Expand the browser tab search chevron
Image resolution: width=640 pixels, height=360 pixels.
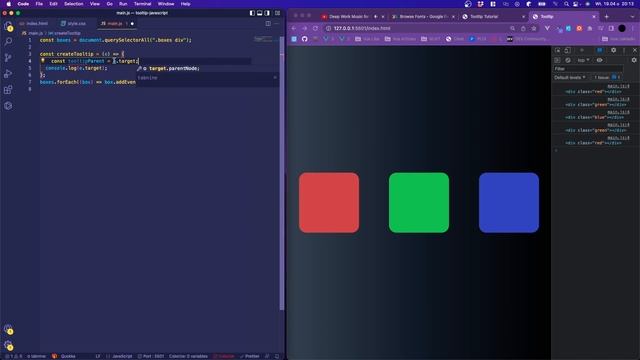(x=633, y=17)
